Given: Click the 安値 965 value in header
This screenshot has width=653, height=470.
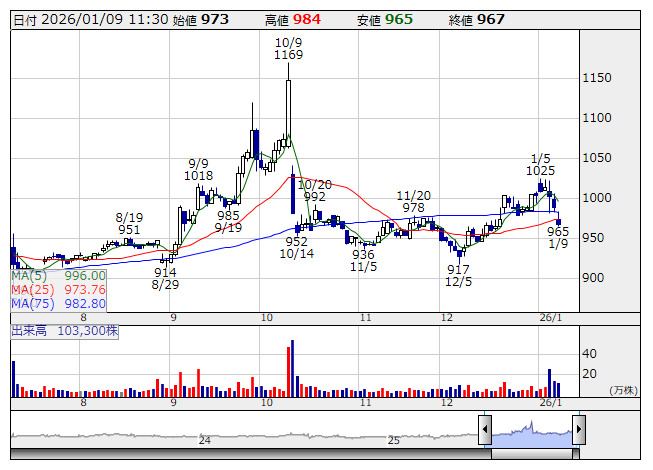Looking at the screenshot, I should tap(384, 20).
